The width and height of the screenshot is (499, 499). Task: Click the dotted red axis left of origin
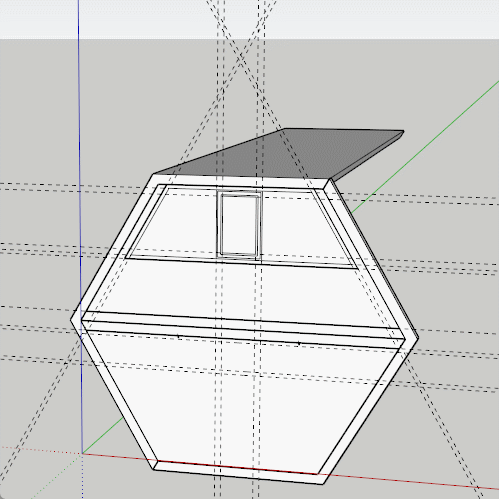point(40,450)
